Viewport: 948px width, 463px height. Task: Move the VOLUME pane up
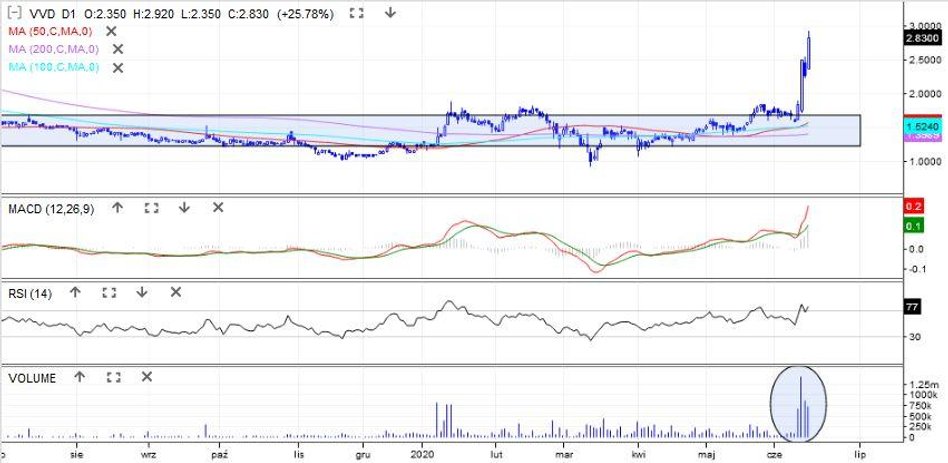click(x=80, y=378)
